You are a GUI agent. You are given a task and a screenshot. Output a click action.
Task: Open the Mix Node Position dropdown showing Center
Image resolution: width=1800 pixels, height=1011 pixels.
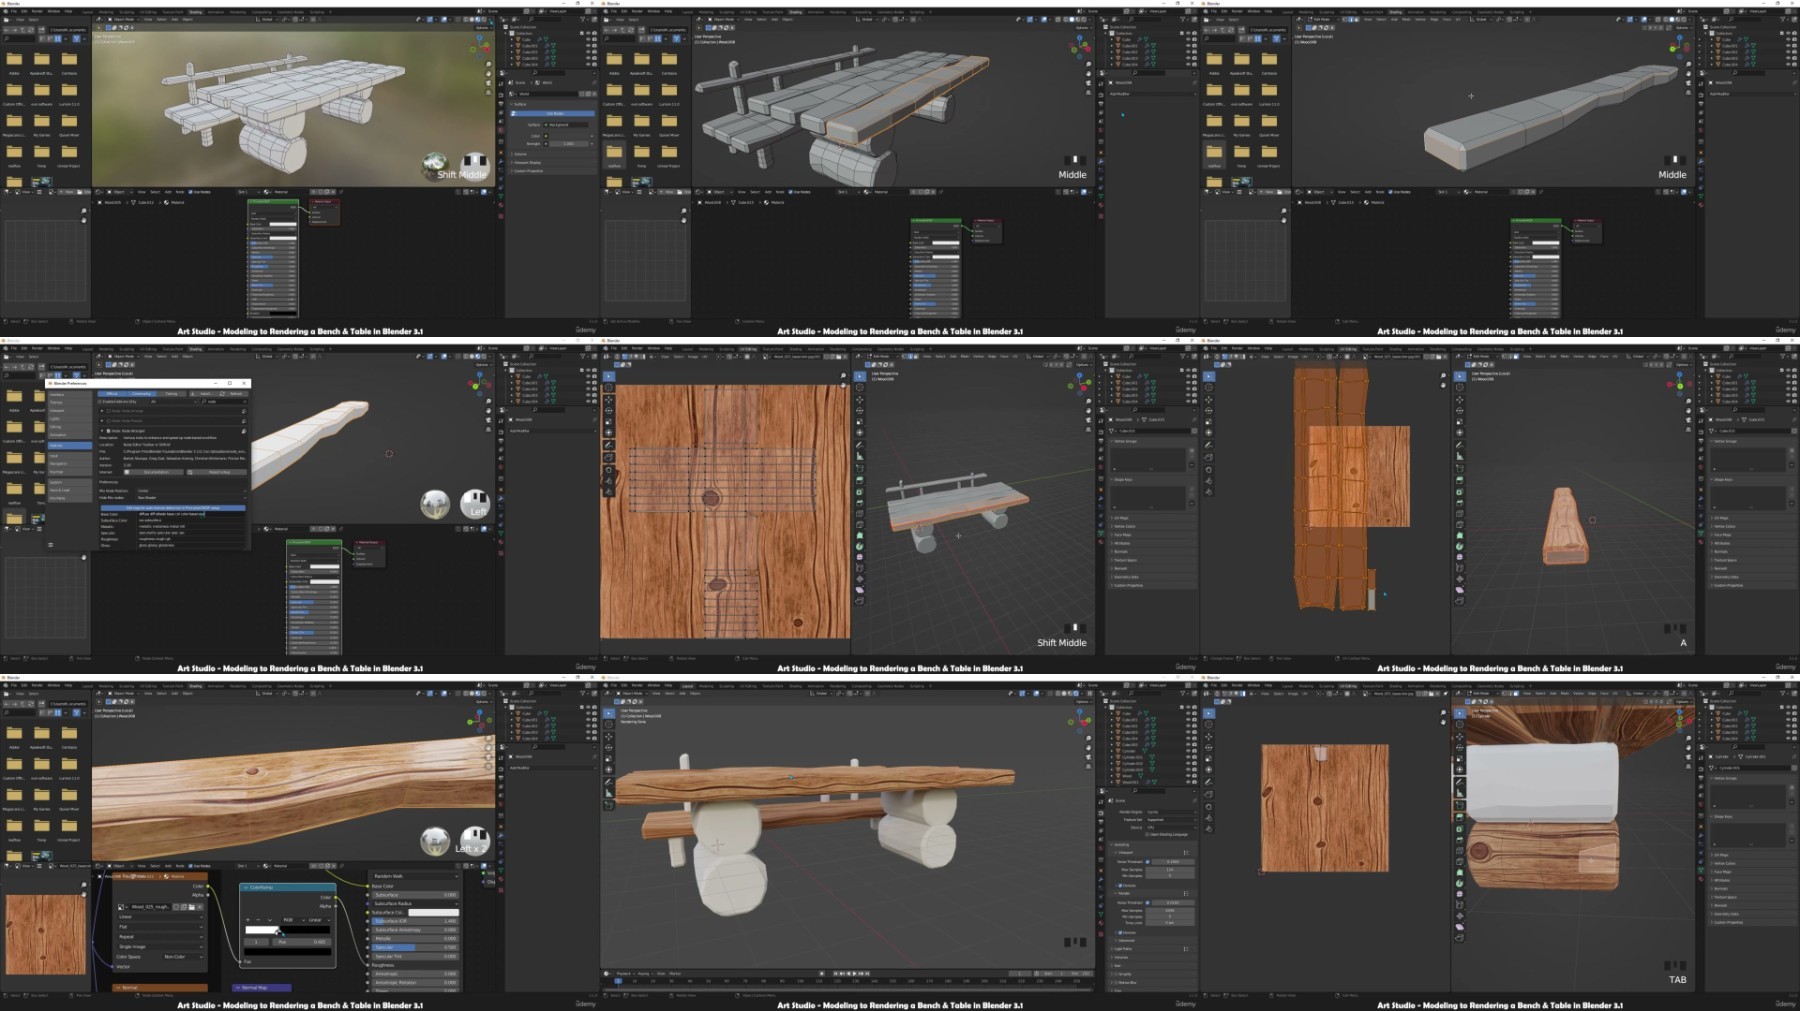point(192,491)
